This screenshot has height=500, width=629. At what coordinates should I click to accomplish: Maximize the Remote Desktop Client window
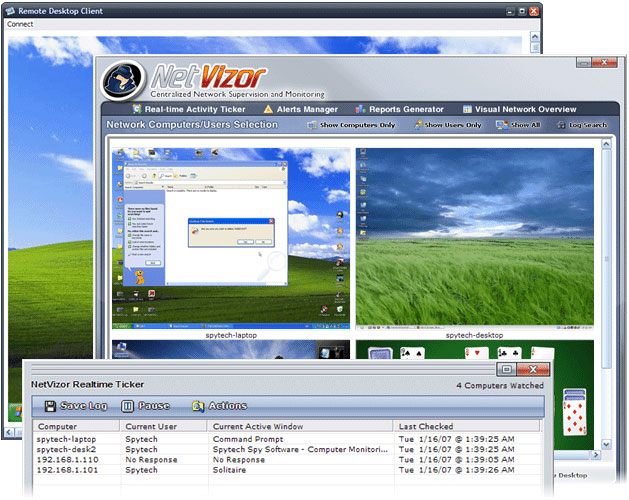point(522,11)
